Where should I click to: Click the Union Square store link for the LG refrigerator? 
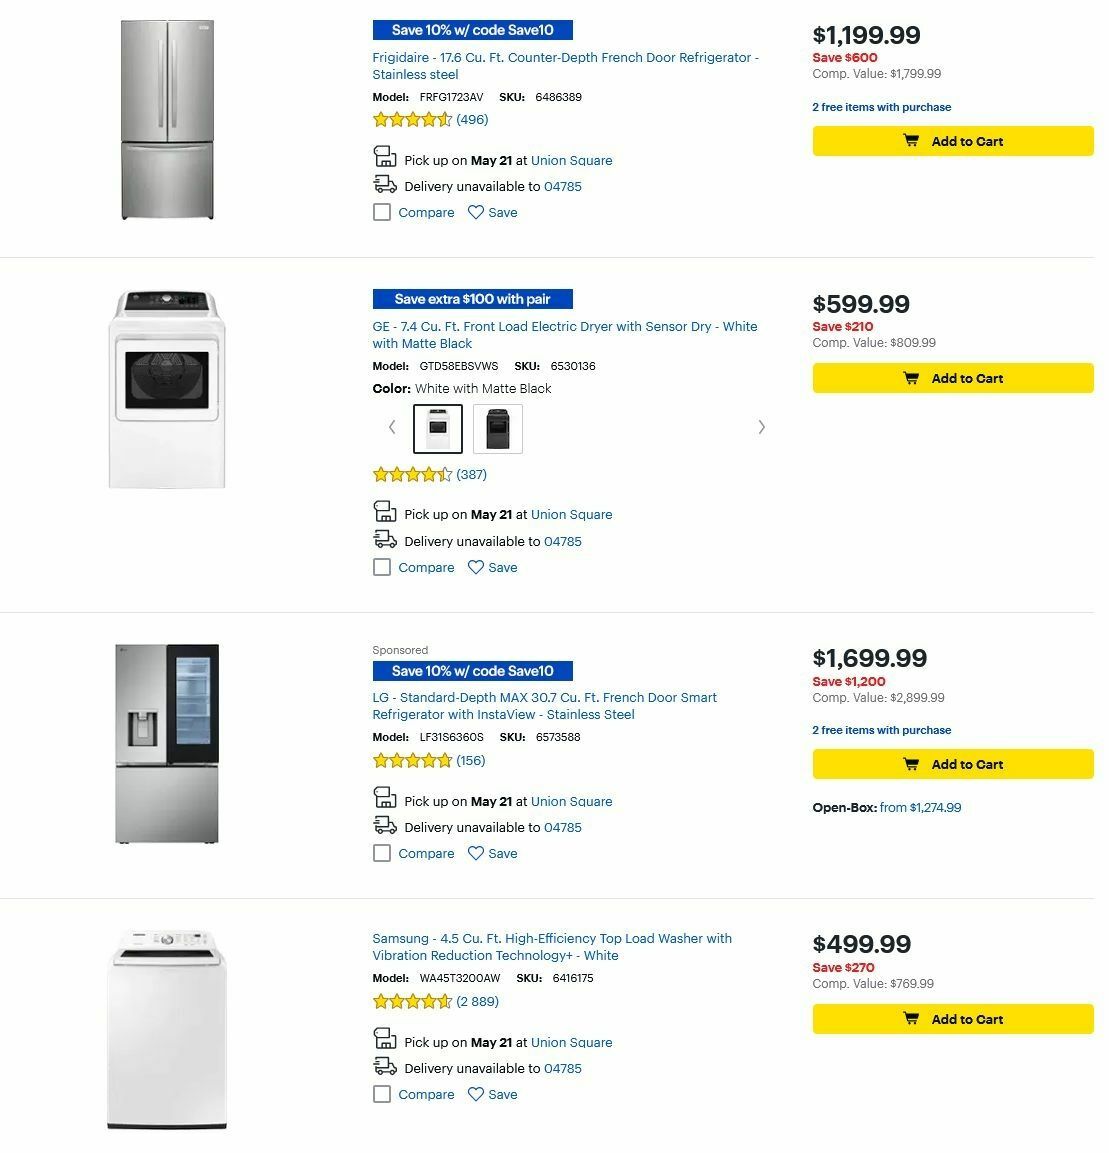click(571, 801)
